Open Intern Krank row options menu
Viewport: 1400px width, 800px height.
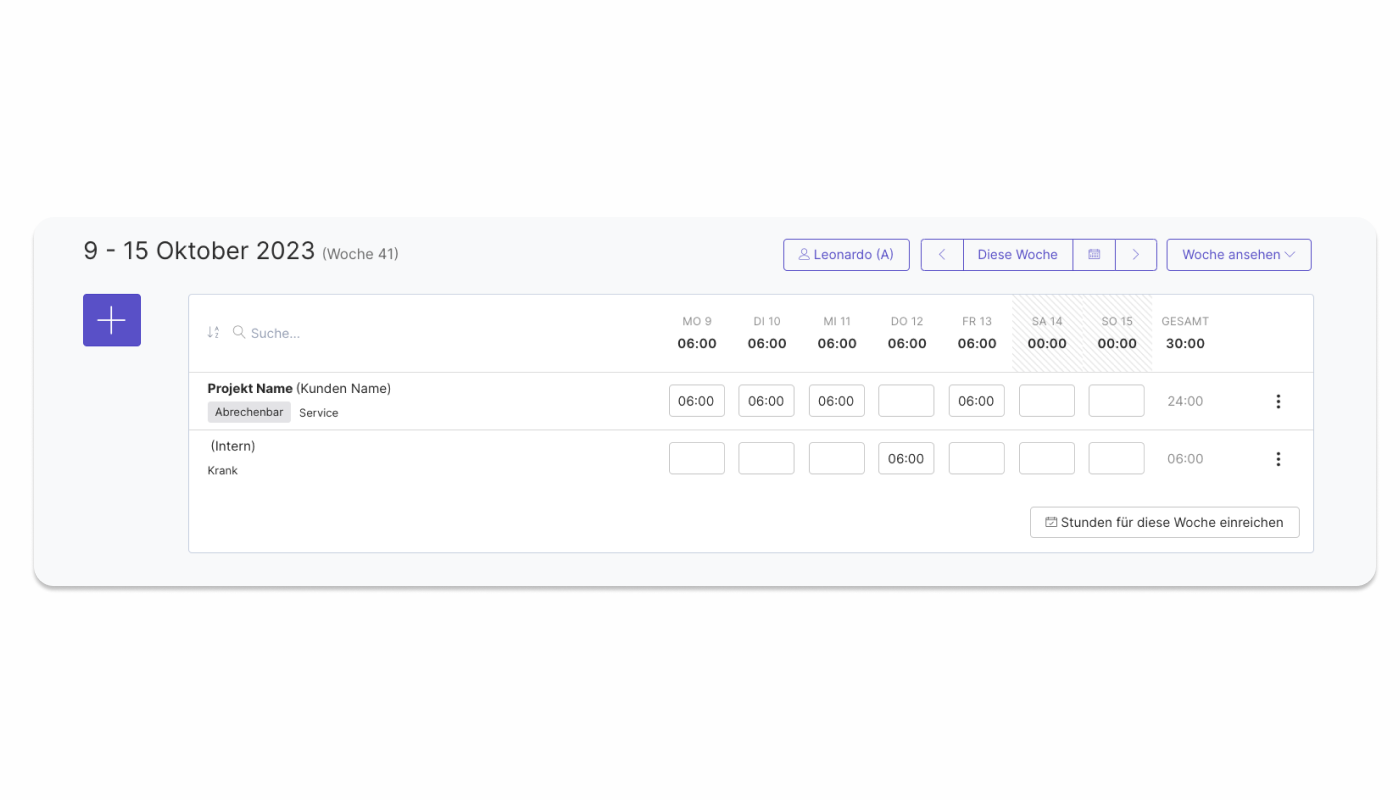(x=1278, y=459)
